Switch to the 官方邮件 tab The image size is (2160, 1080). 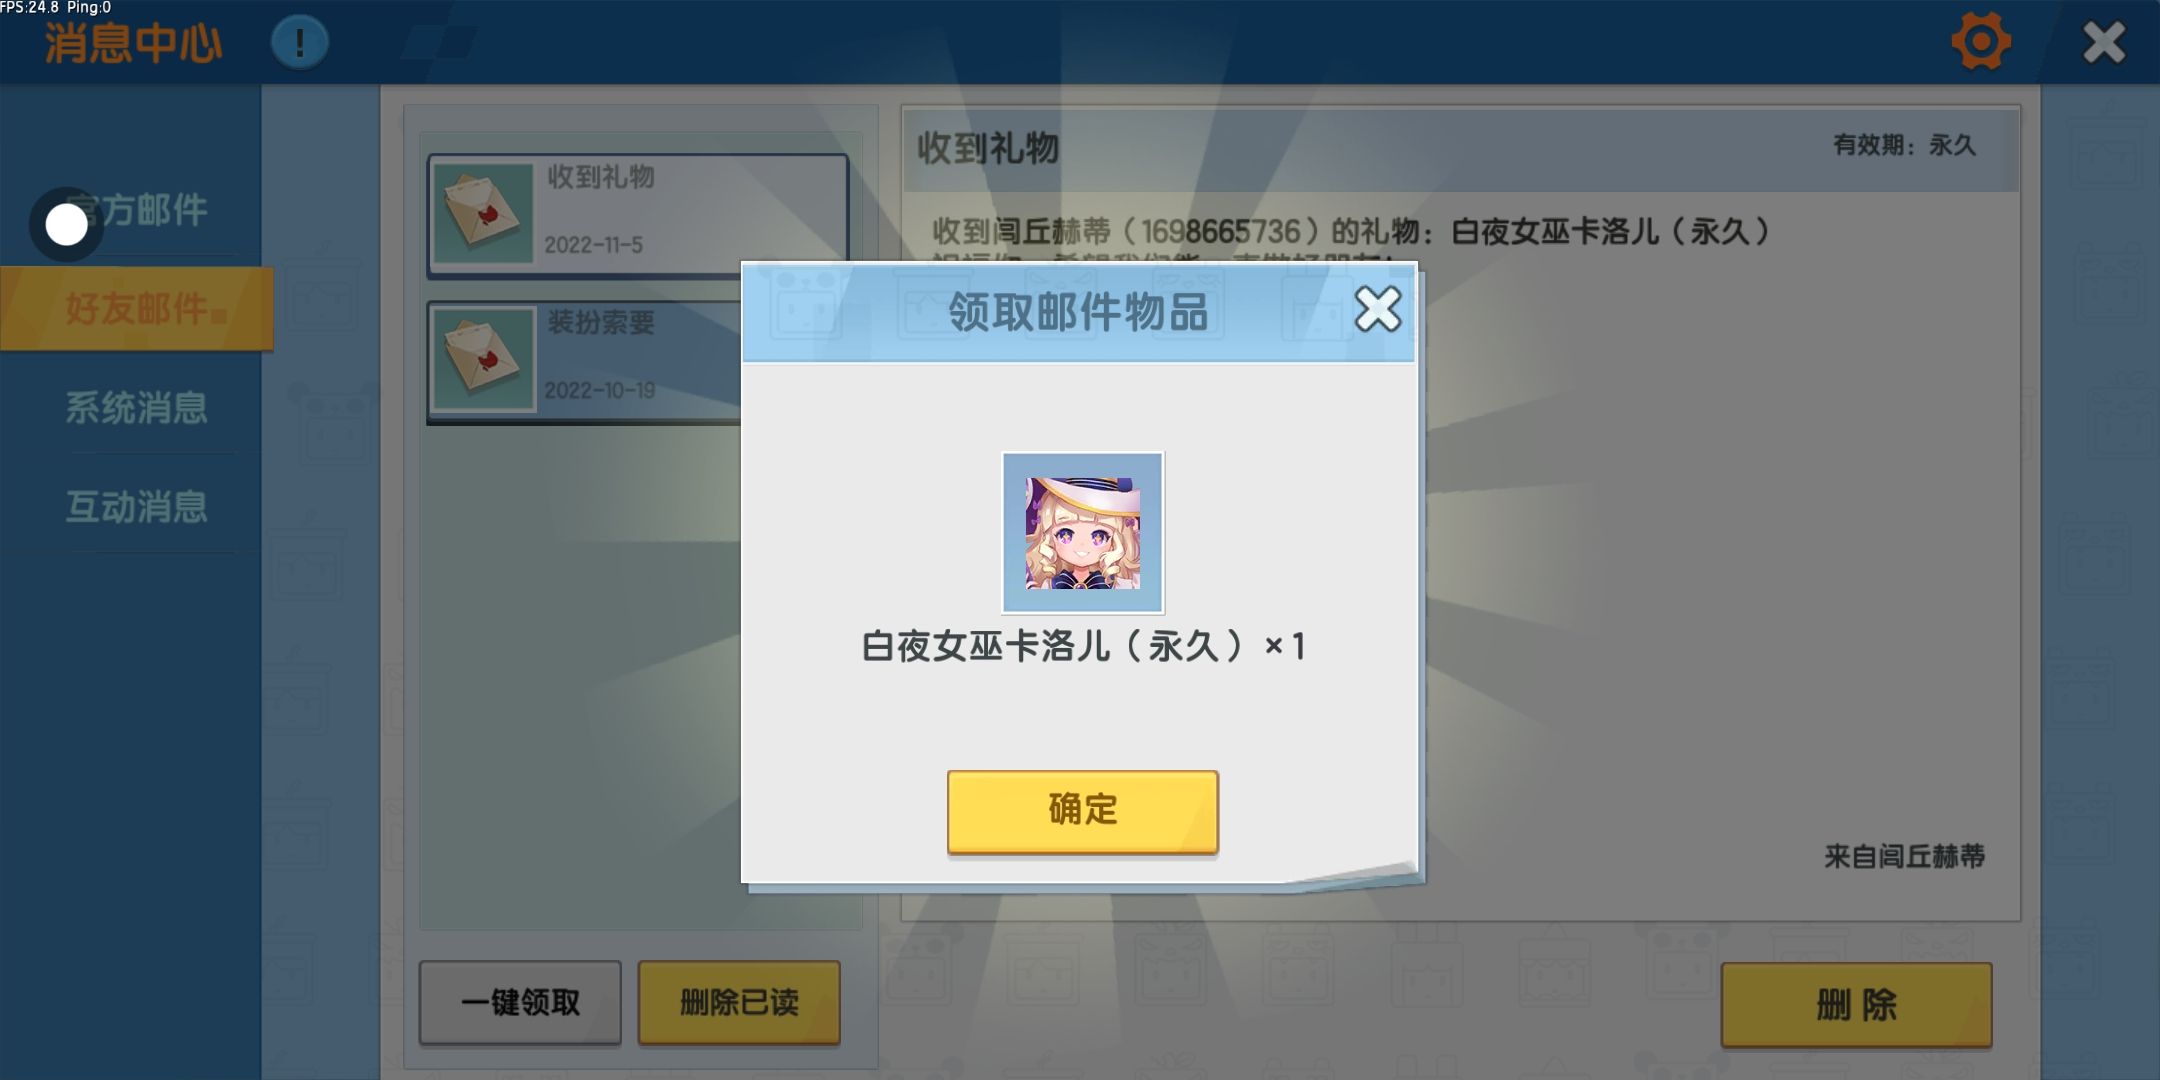pyautogui.click(x=137, y=210)
